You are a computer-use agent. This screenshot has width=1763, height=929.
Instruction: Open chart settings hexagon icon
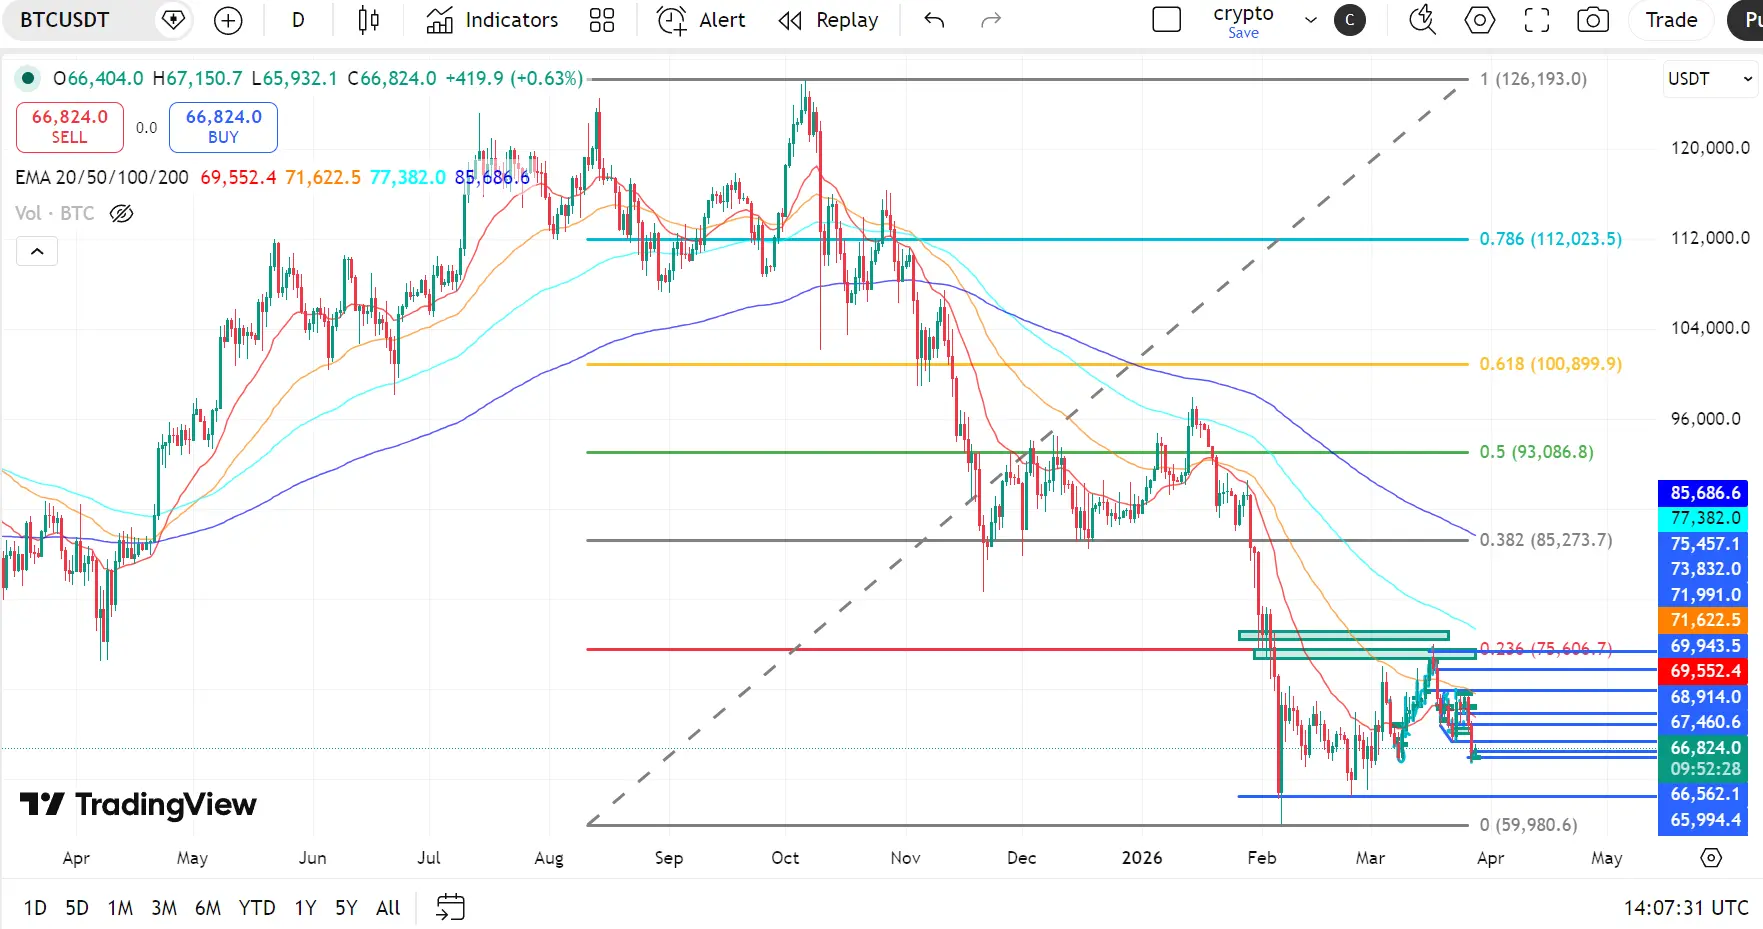point(1480,20)
